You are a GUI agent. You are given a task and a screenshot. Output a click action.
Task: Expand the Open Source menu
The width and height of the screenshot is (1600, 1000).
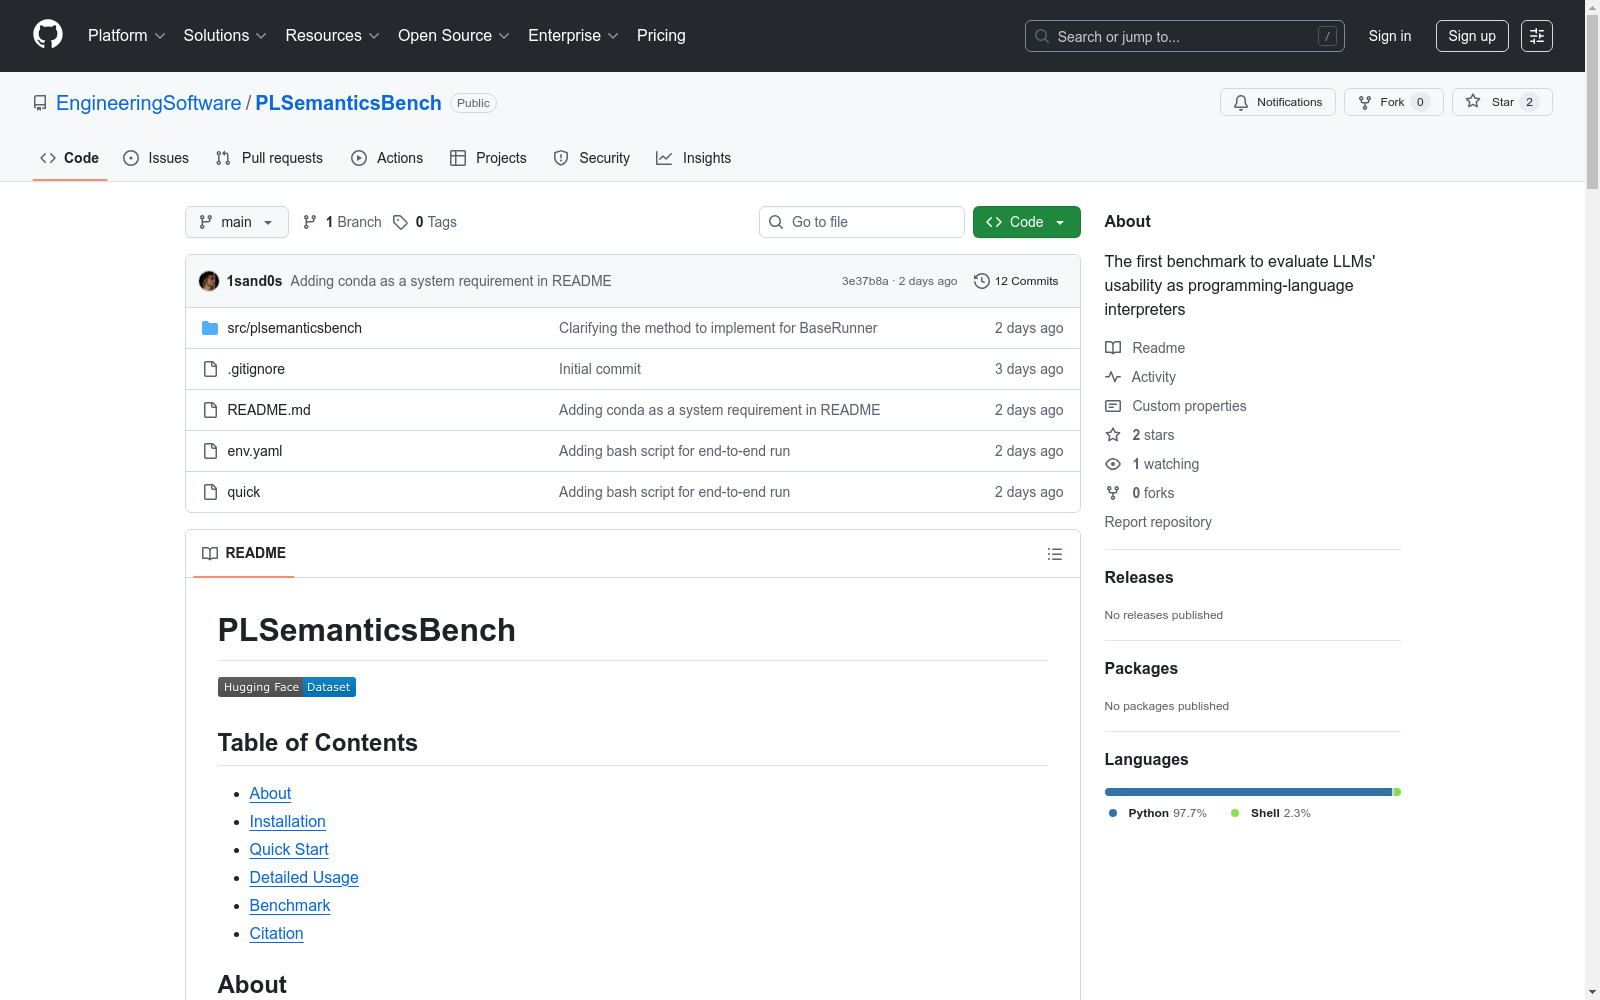coord(454,36)
